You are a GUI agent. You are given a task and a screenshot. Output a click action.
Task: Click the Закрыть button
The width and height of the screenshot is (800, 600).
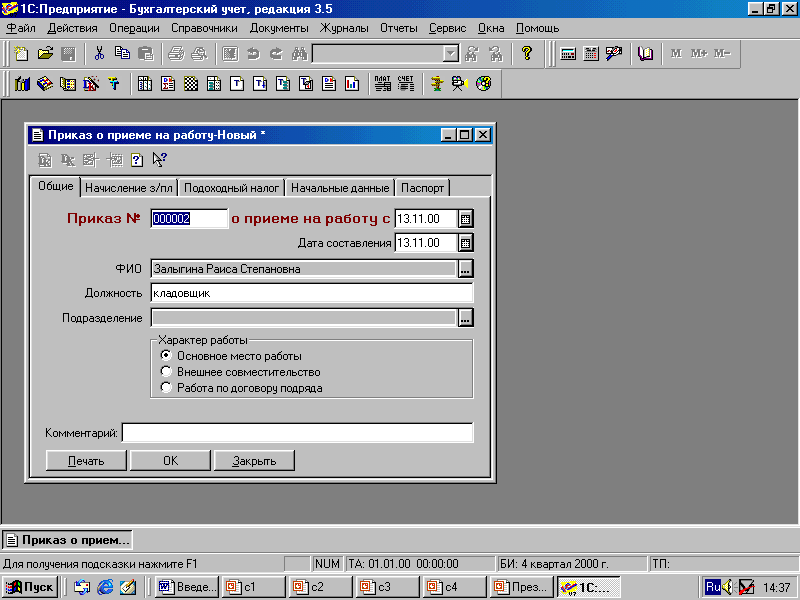coord(254,461)
